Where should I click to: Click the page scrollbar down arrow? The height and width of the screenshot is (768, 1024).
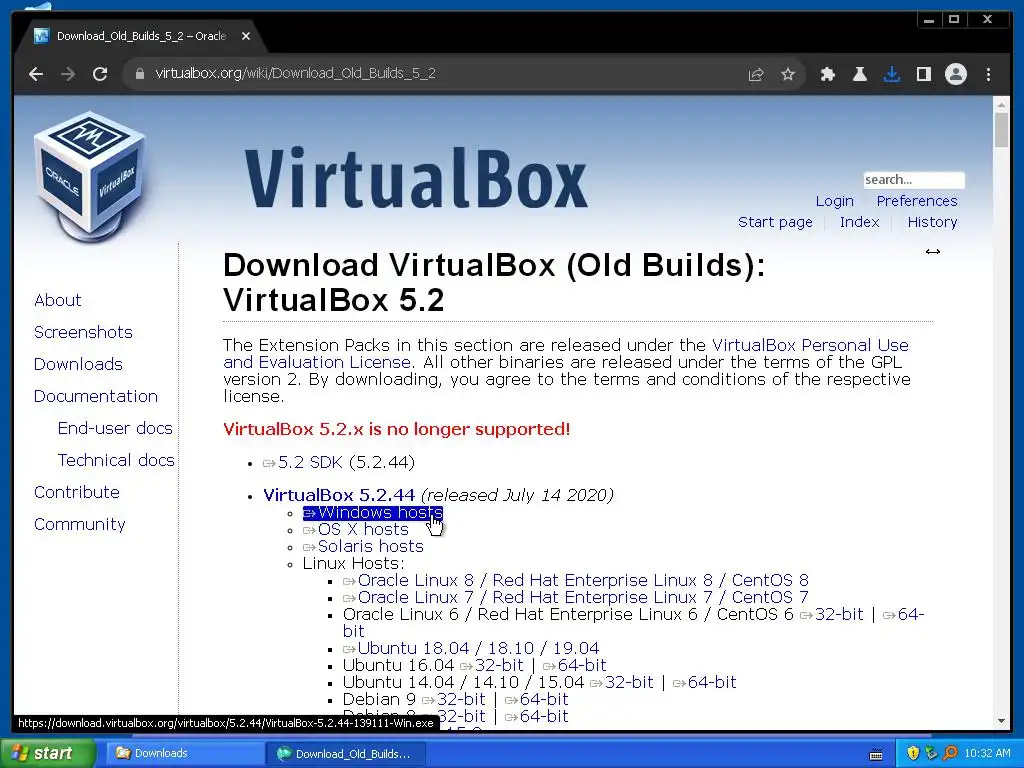(1001, 722)
